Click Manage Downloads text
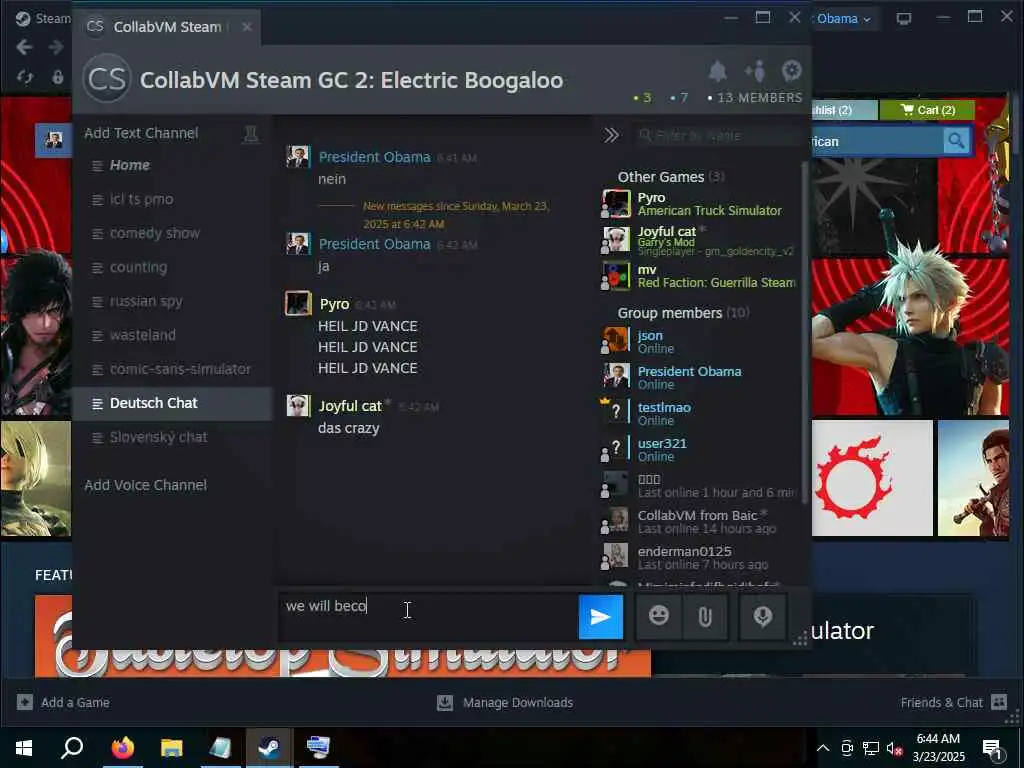This screenshot has height=768, width=1024. 518,702
